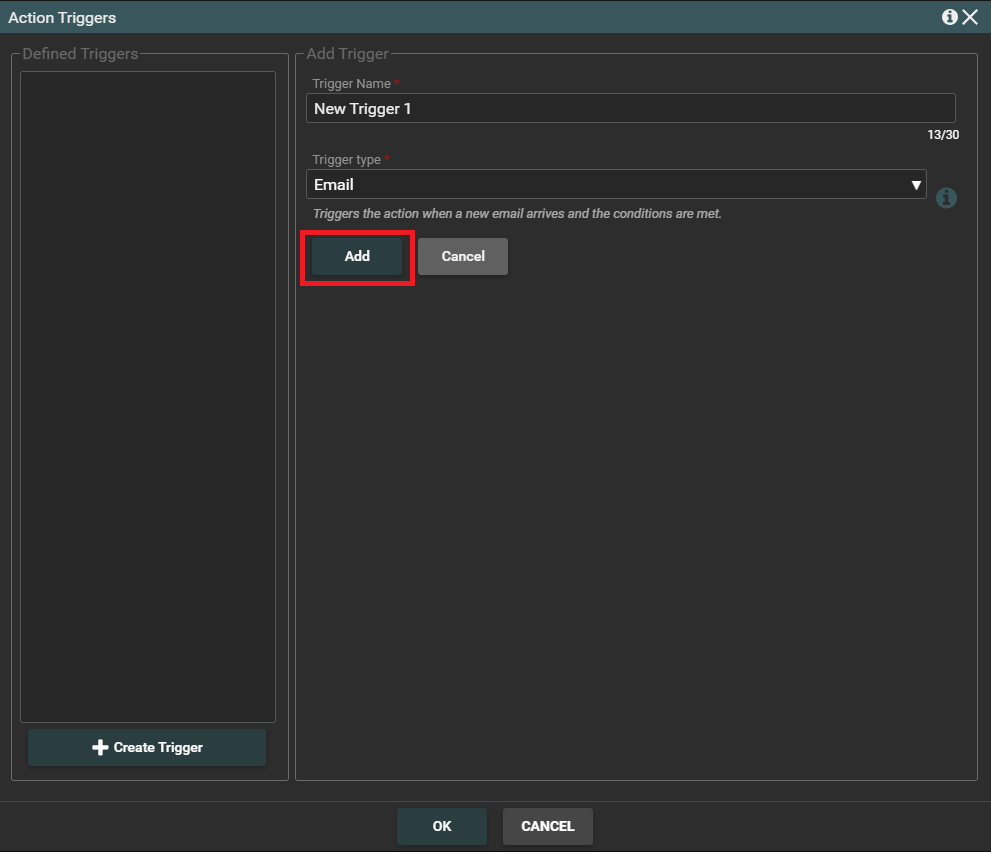Click the Action Triggers title text
The width and height of the screenshot is (991, 852).
tap(62, 18)
